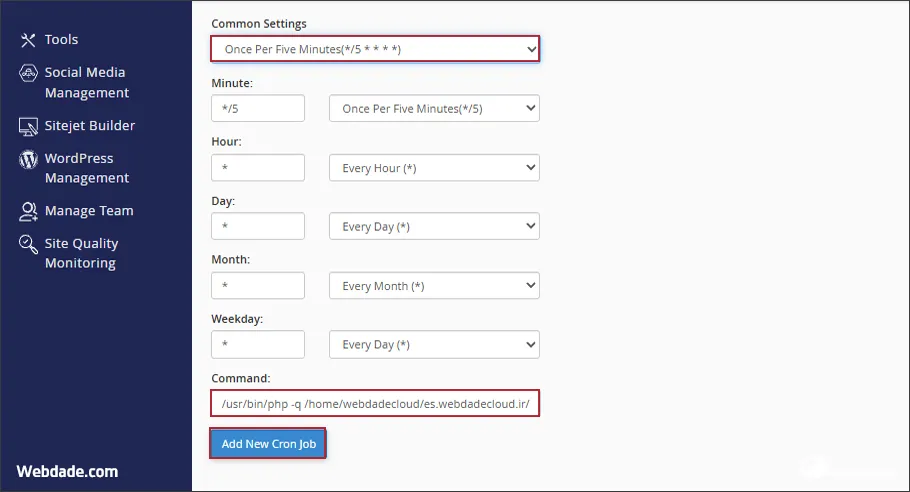The height and width of the screenshot is (492, 910).
Task: Click into the Month input field
Action: coord(258,286)
